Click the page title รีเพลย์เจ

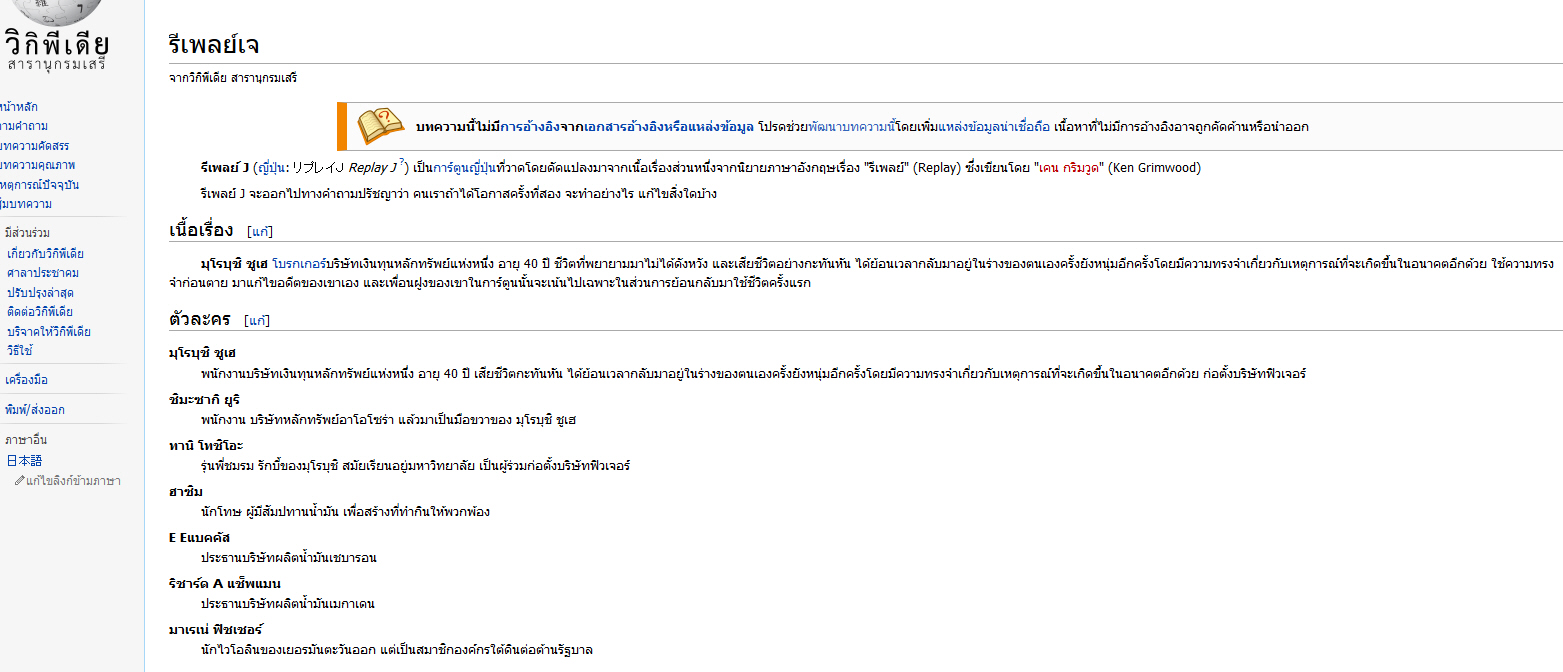(216, 45)
